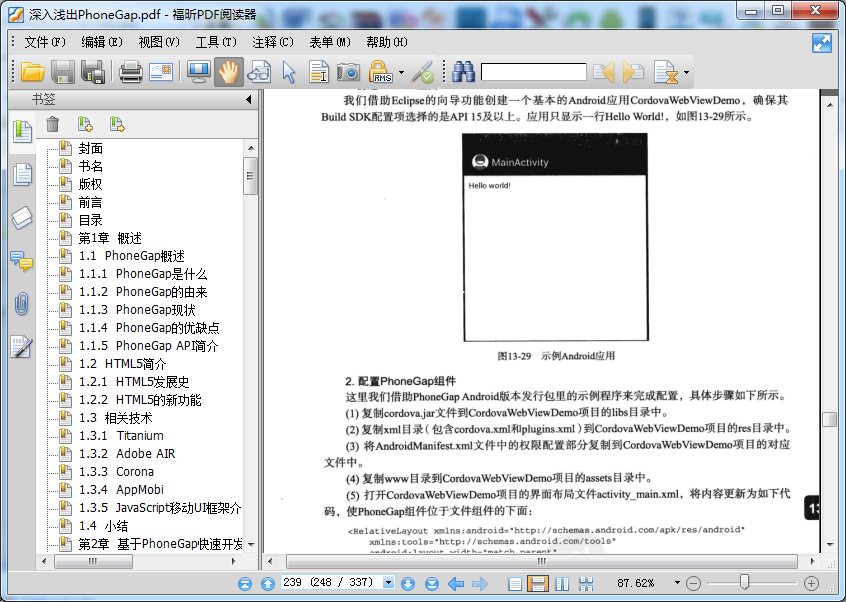Click the advanced search document icon
Viewport: 846px width, 602px height.
click(666, 72)
